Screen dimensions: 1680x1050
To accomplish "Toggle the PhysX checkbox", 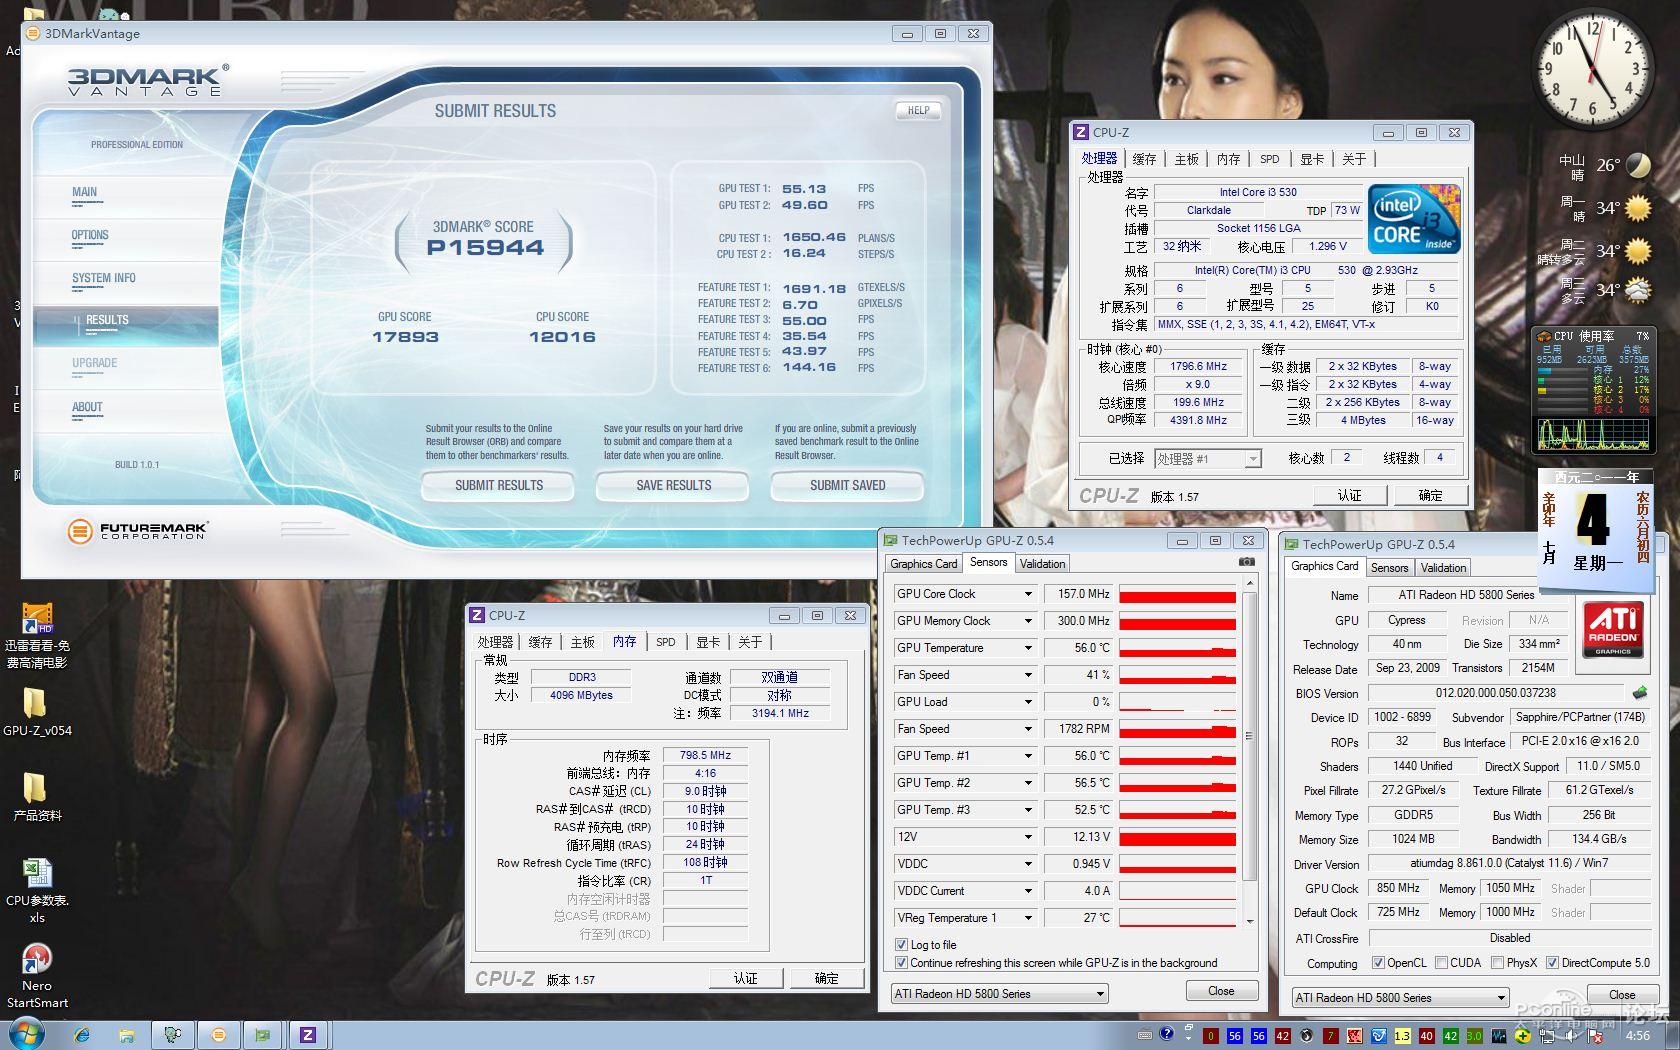I will point(1497,963).
